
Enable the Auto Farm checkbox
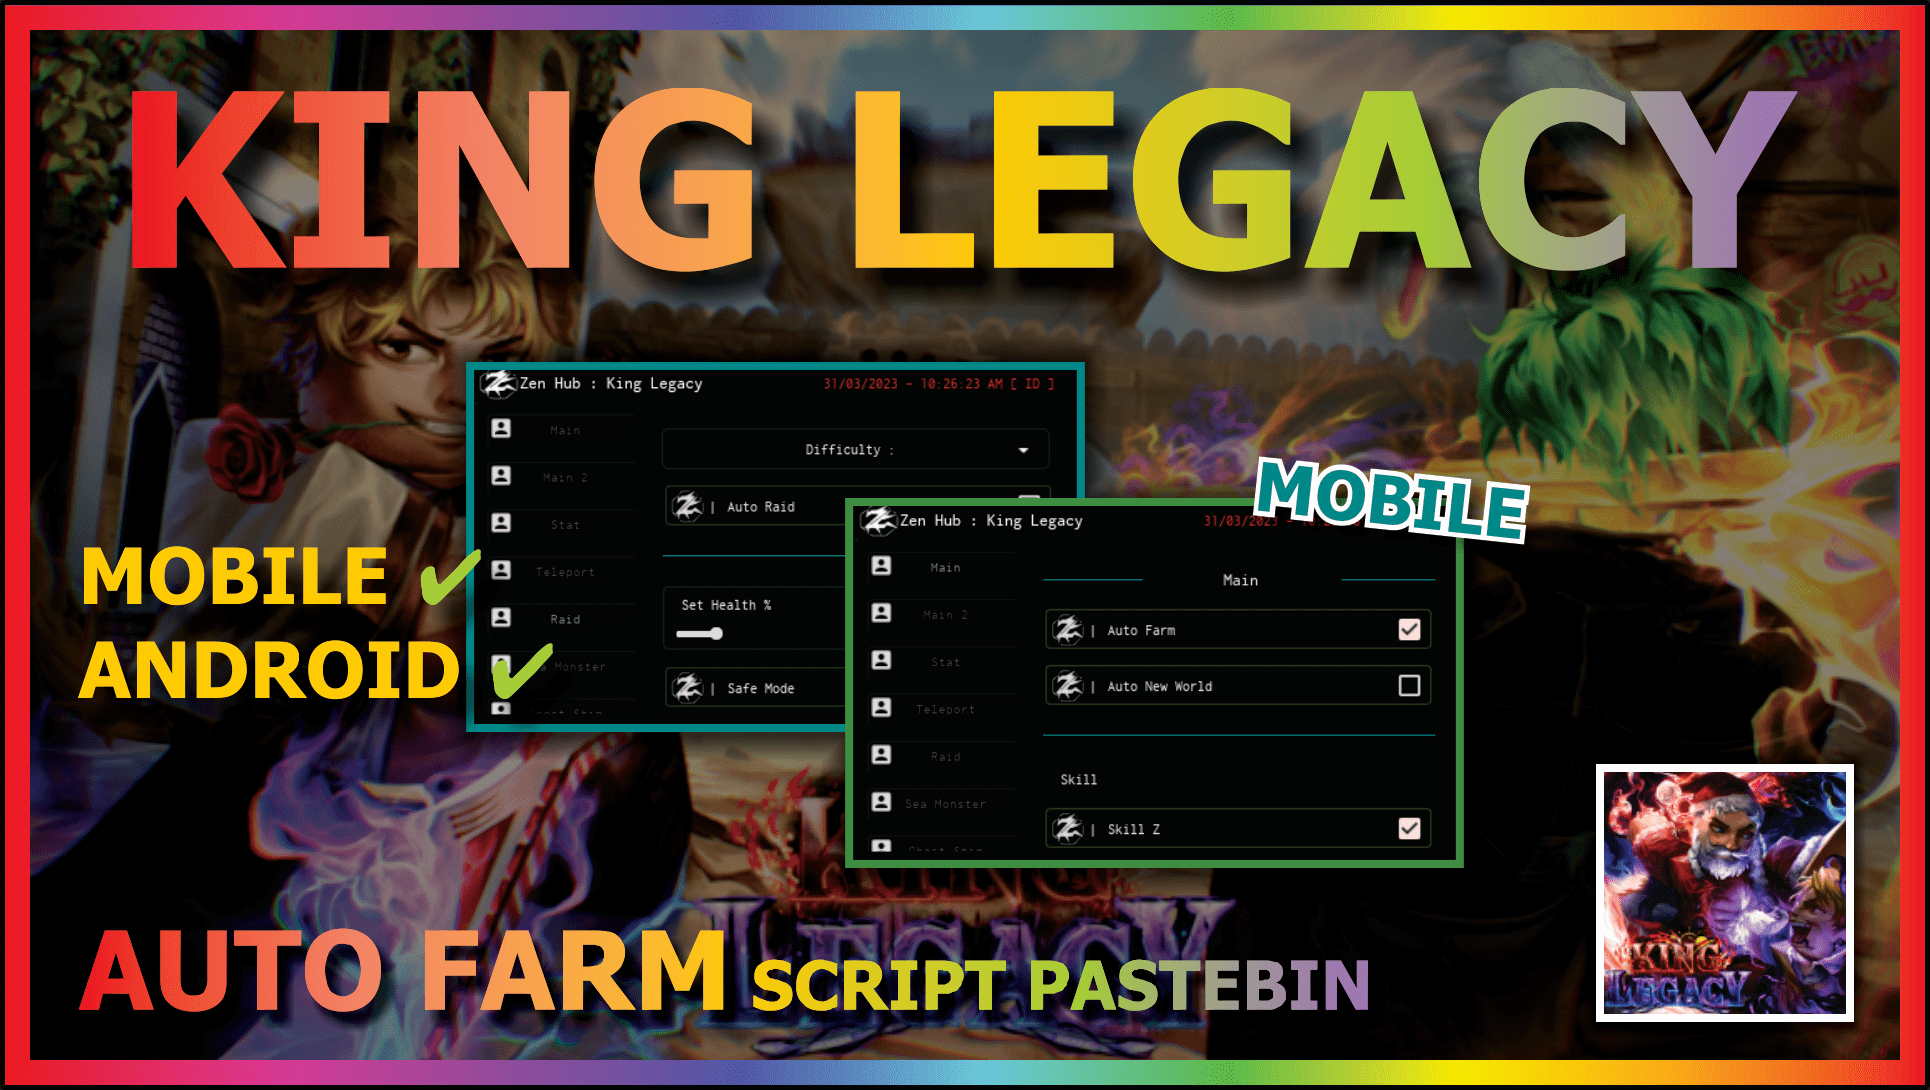point(1410,633)
